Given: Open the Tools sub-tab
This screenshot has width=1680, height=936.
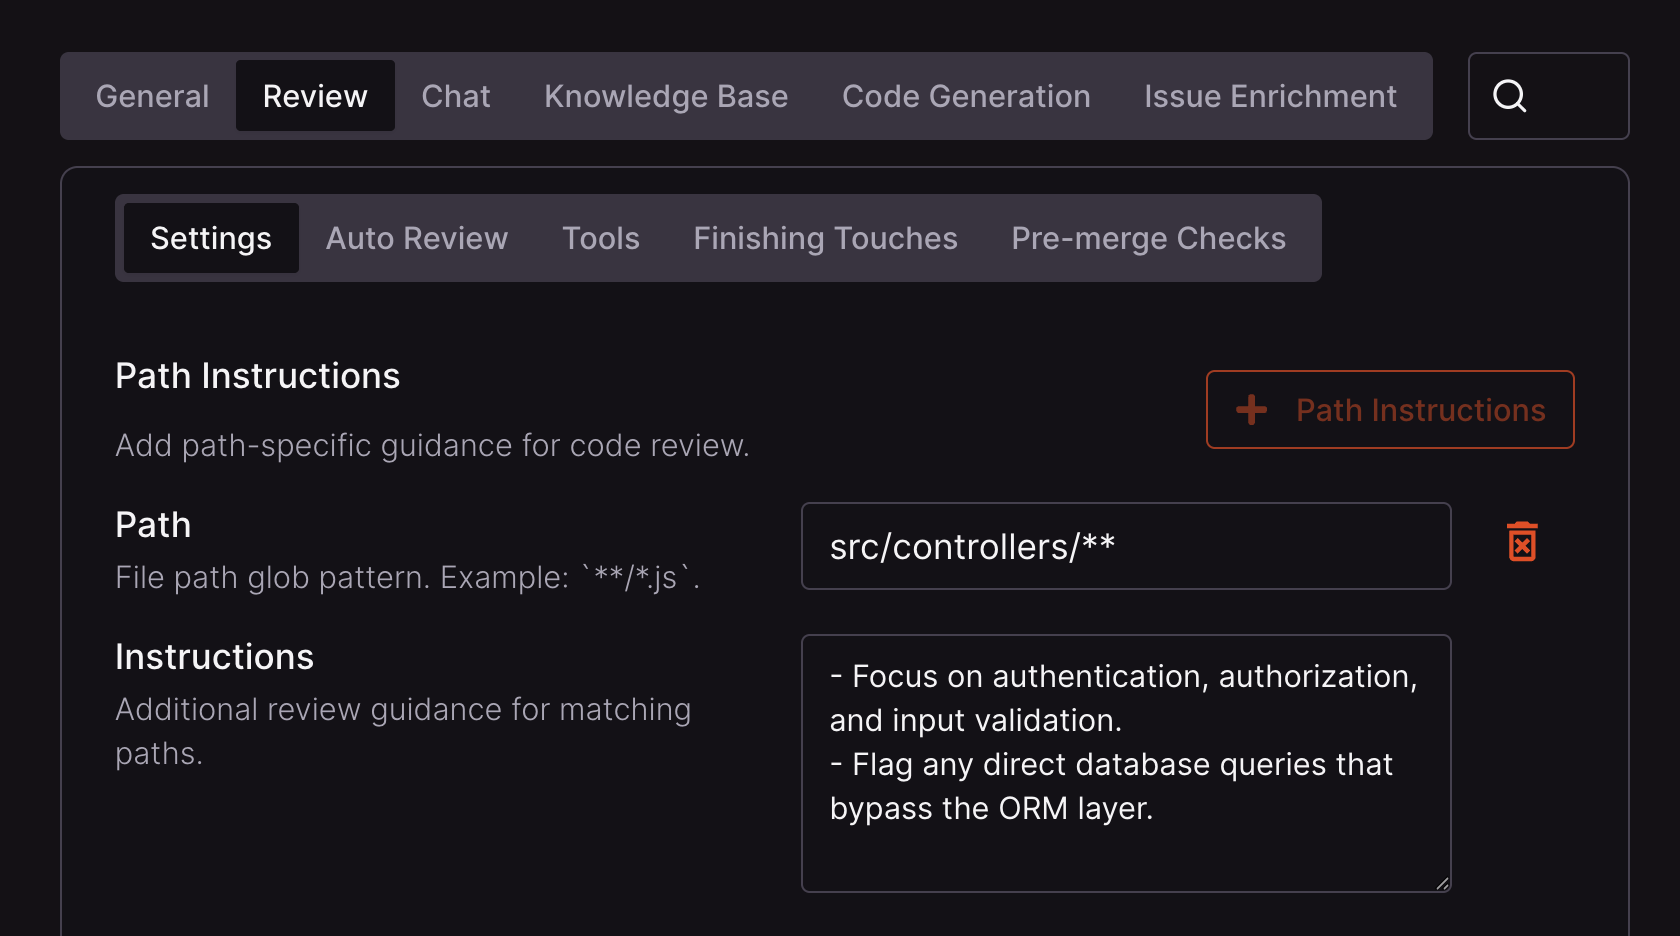Looking at the screenshot, I should pos(601,238).
